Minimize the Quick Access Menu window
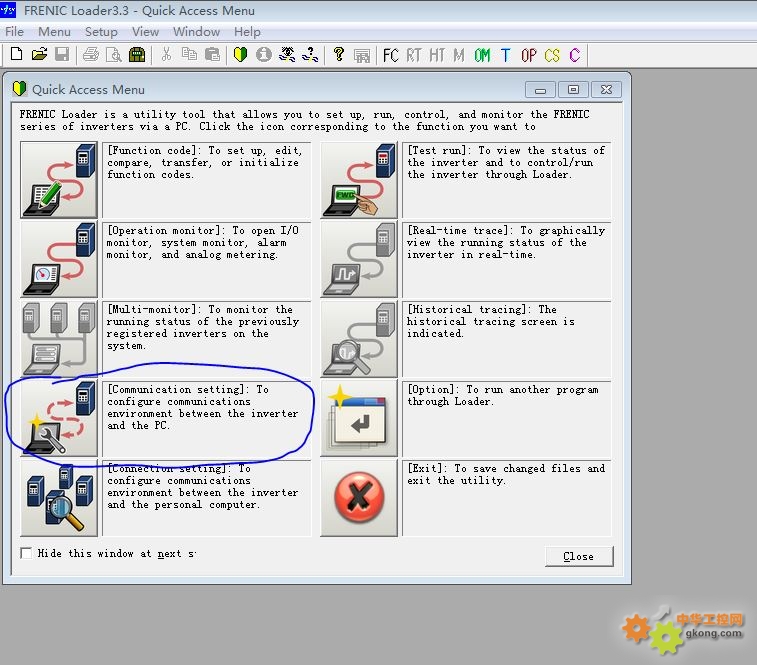This screenshot has width=757, height=665. 540,90
